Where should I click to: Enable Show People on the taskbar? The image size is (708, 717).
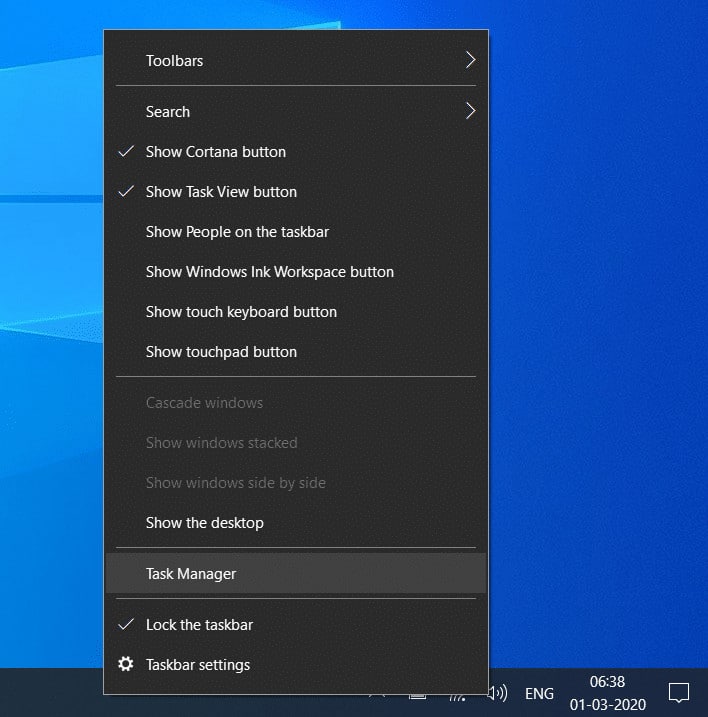click(x=295, y=232)
